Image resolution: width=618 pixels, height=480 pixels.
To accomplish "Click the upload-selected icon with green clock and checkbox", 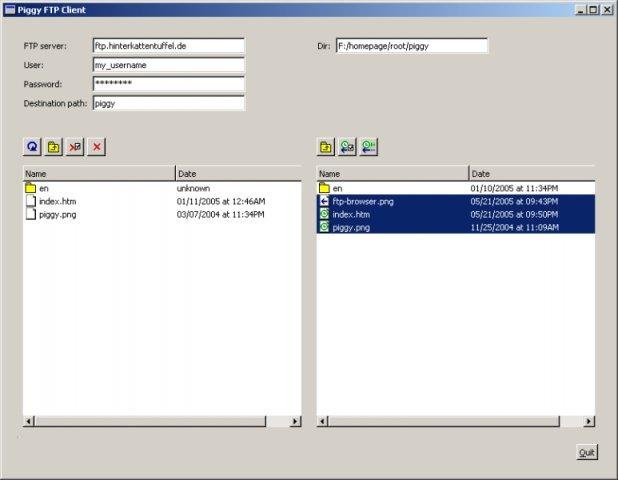I will 347,147.
